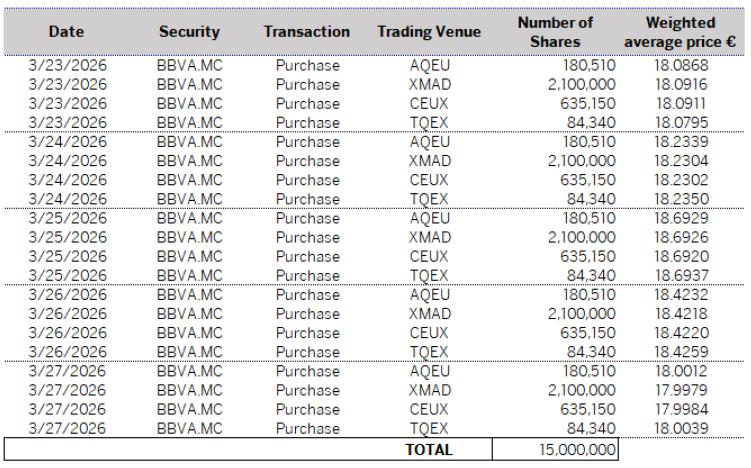Select the price value 18.4259
Screen dimensions: 751x468
pyautogui.click(x=680, y=351)
